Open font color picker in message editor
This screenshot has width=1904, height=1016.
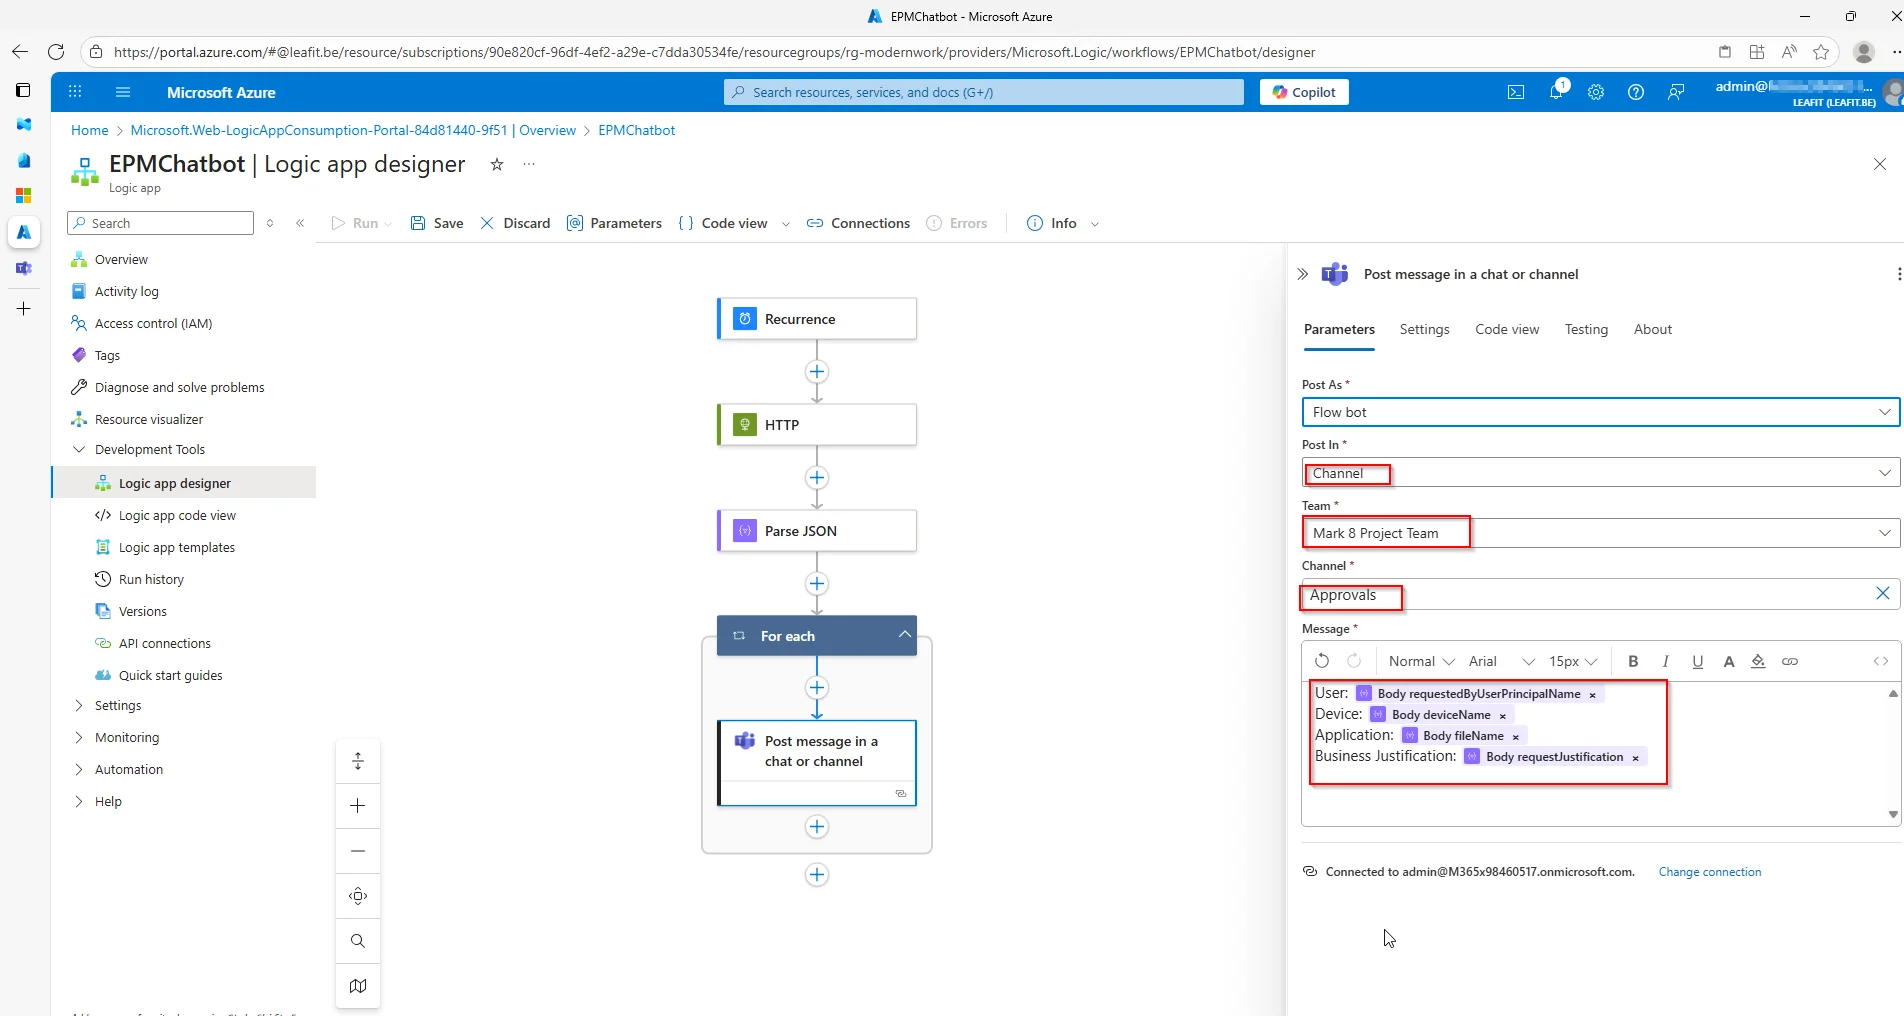1728,661
